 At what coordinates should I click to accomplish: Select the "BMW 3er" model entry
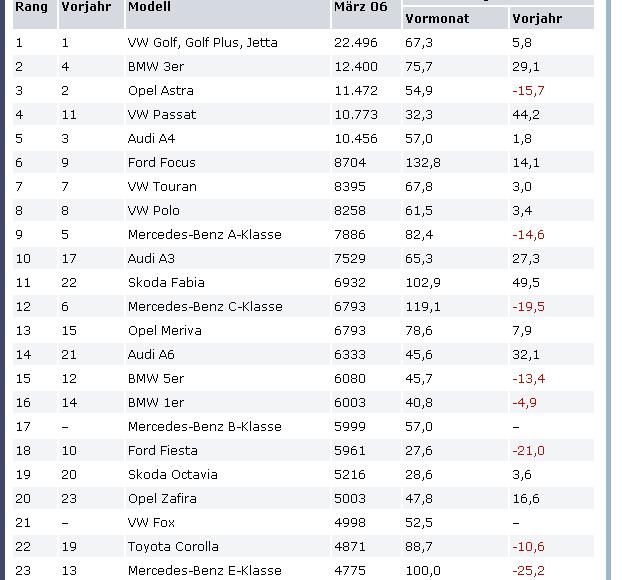click(x=155, y=67)
